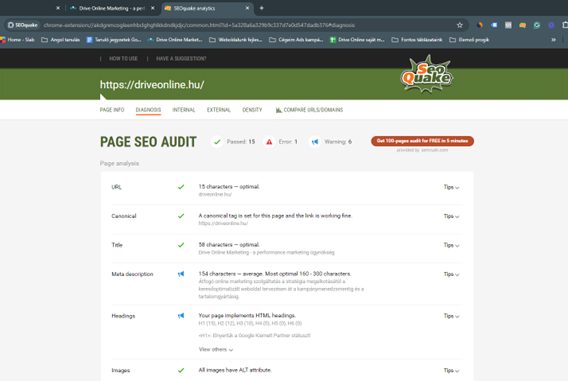Click the '15 characters – optimal' URL result
568x381 pixels.
229,187
